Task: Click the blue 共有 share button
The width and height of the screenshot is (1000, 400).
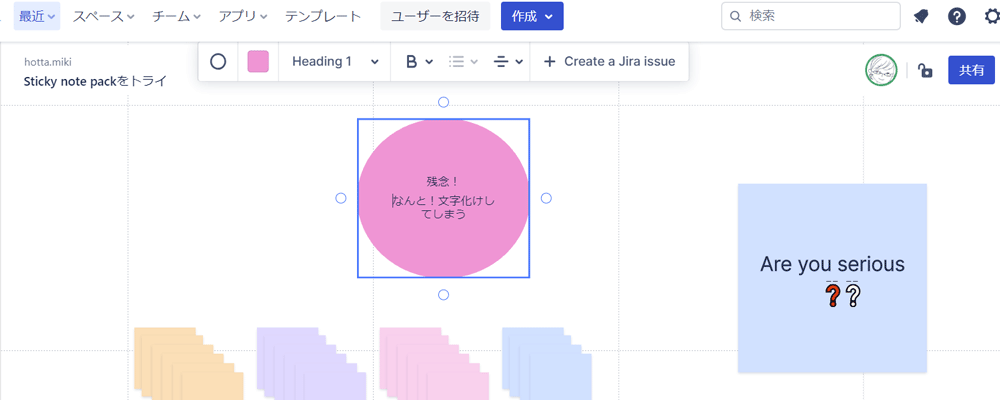Action: click(x=971, y=70)
